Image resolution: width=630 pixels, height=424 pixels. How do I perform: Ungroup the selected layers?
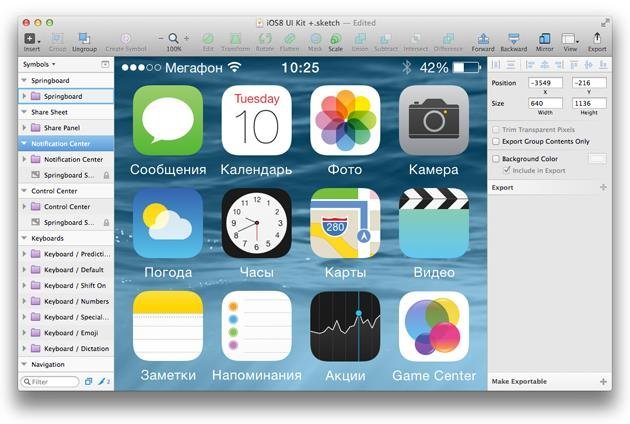click(x=84, y=42)
